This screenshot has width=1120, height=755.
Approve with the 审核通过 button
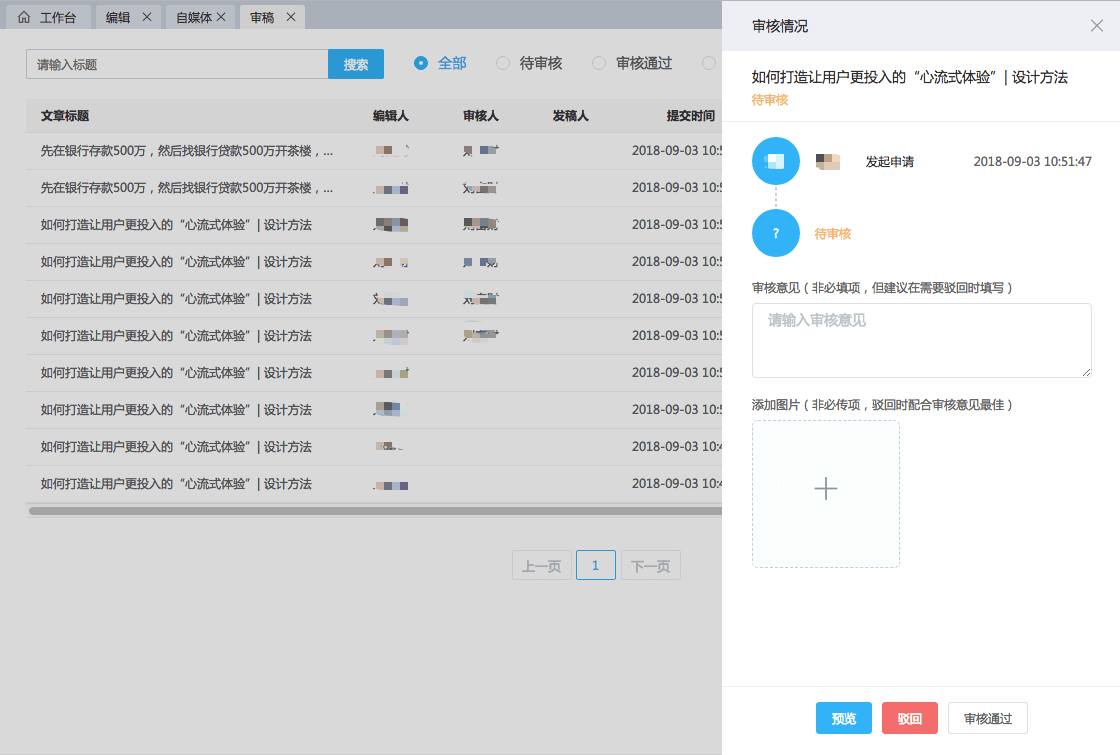point(987,718)
